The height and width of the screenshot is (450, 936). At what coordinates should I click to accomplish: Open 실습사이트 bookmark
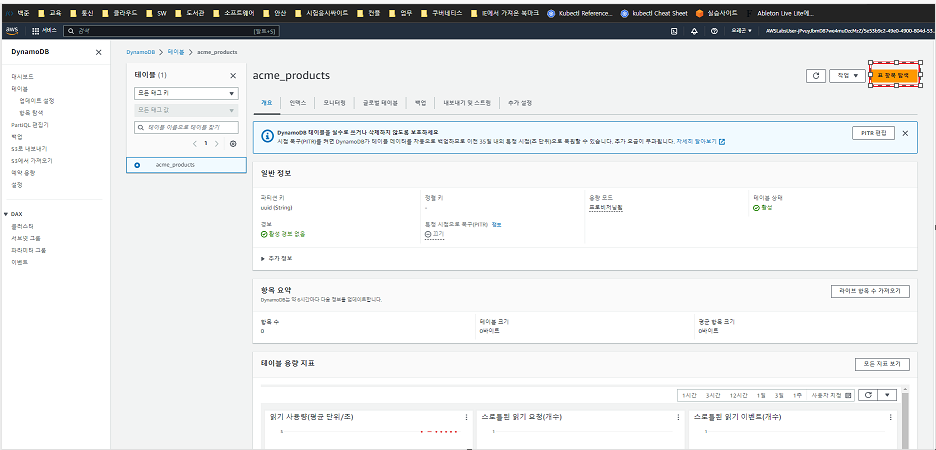716,13
